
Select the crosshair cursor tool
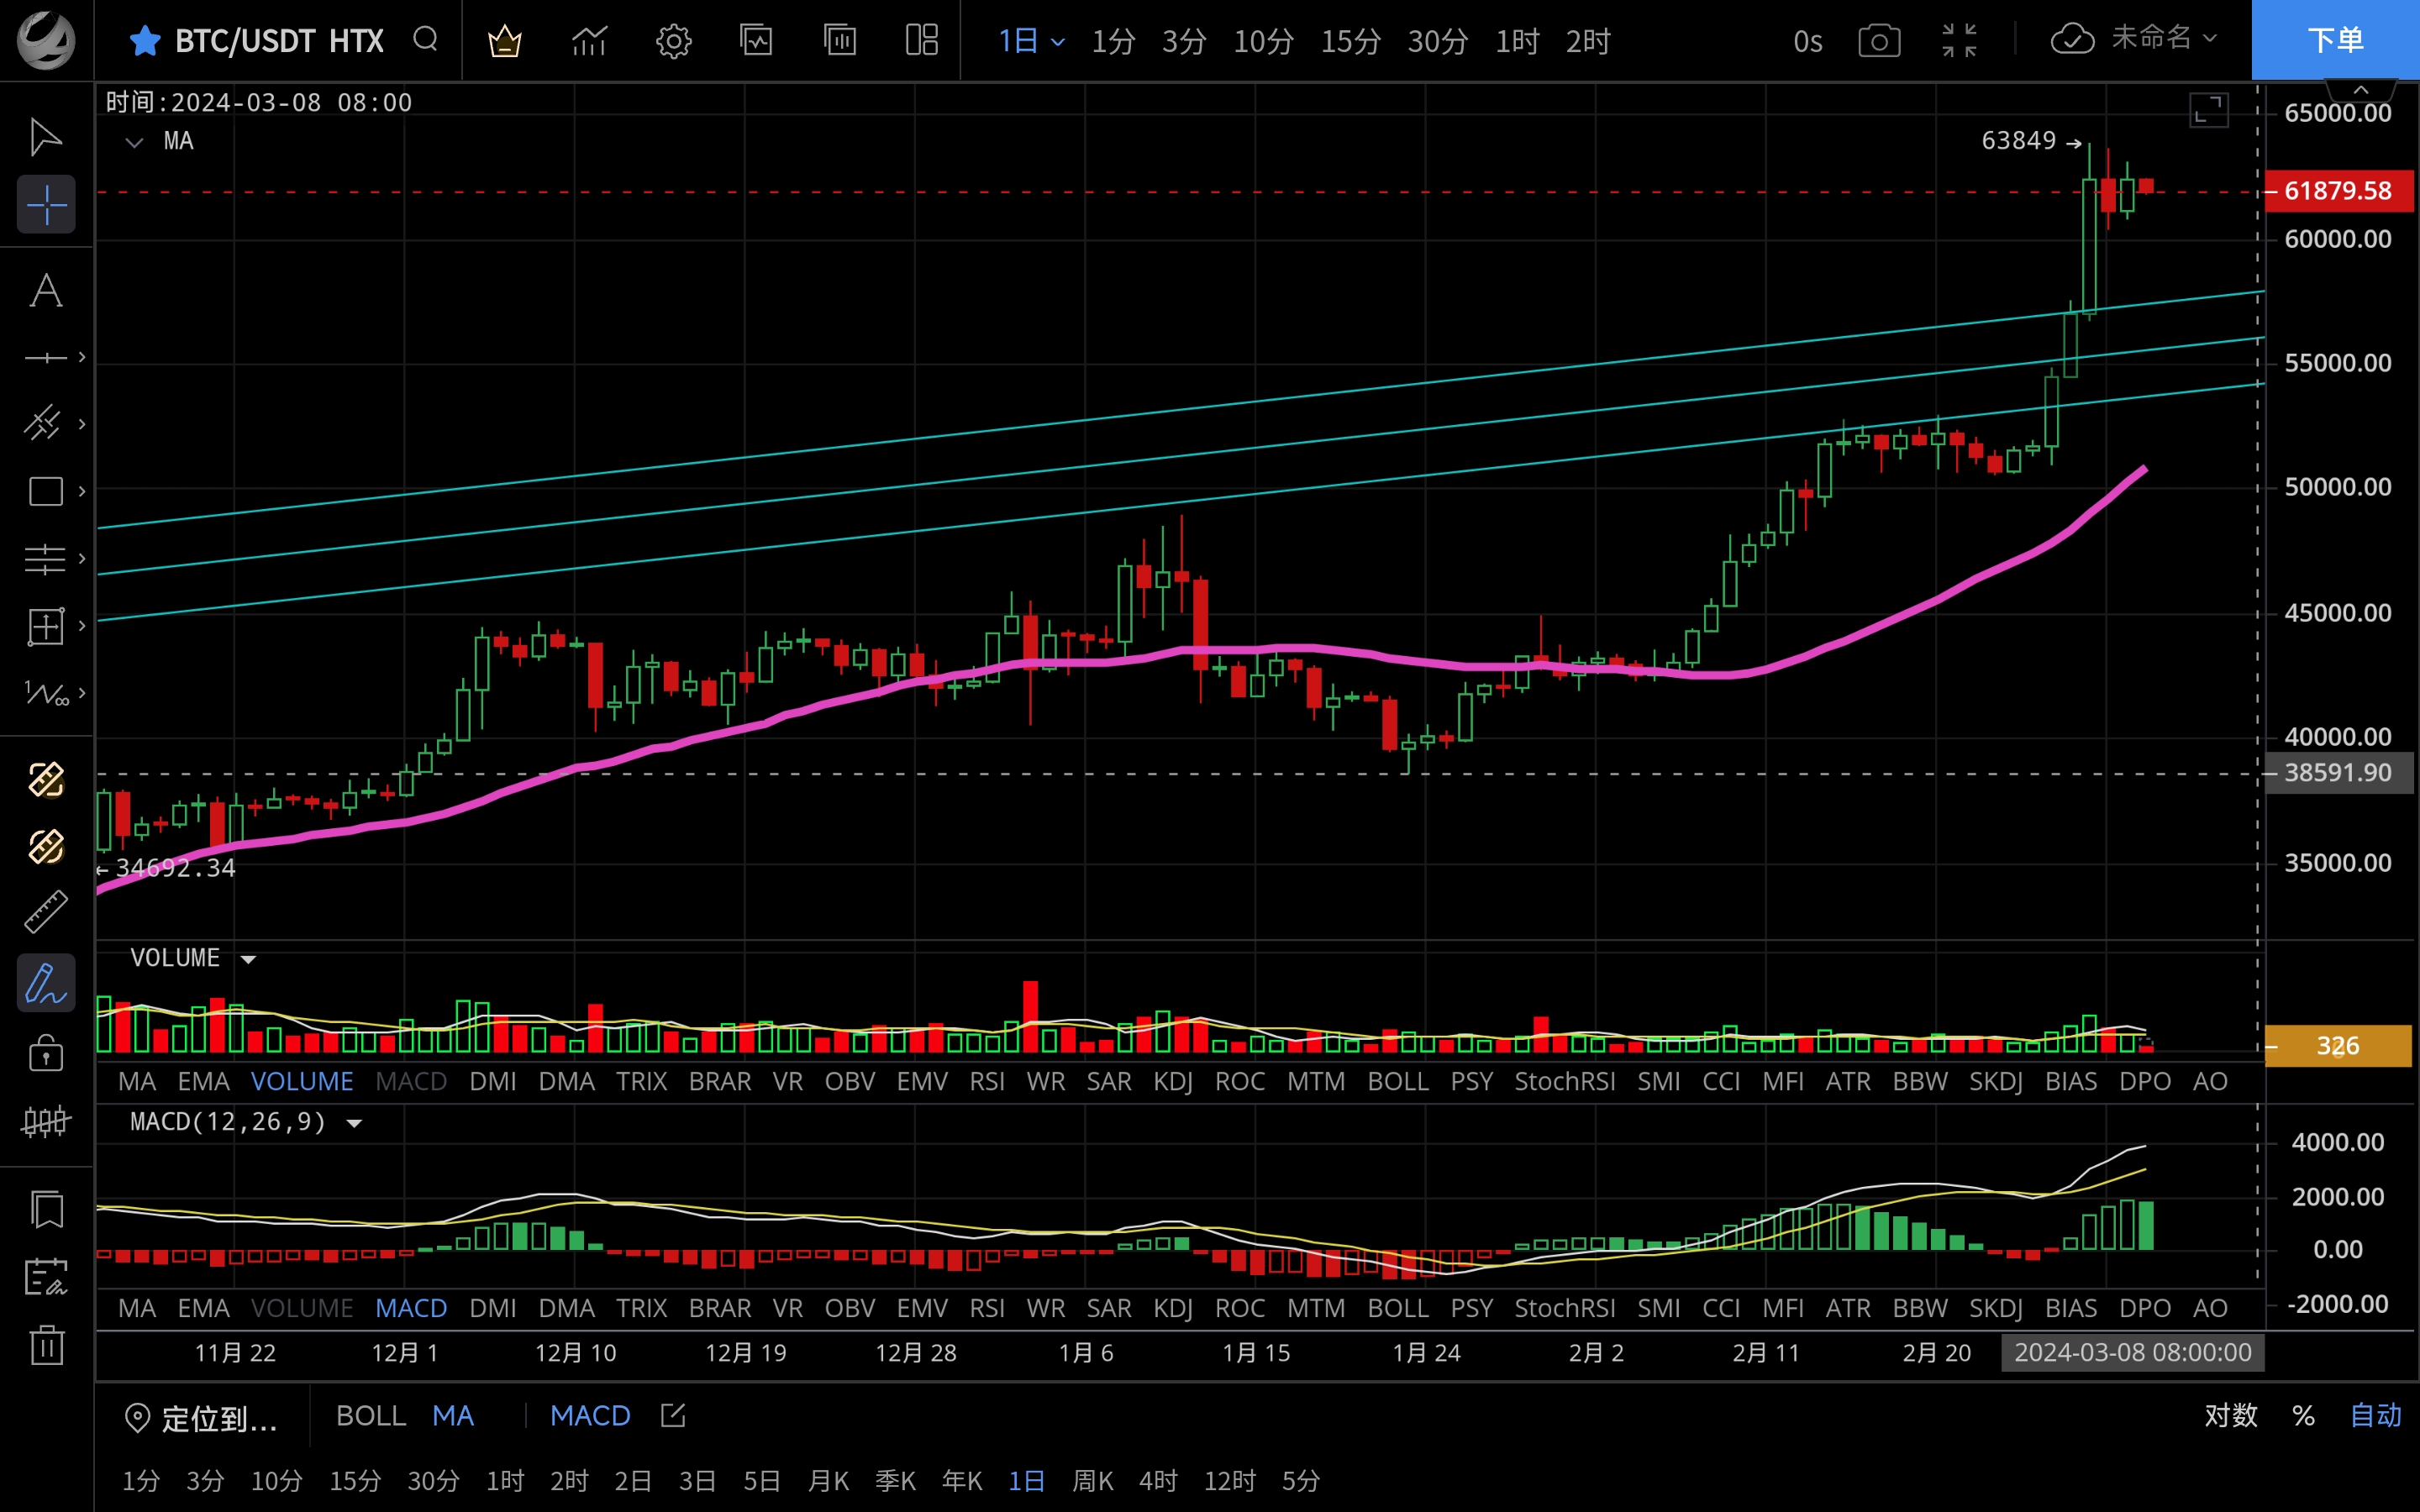coord(46,205)
